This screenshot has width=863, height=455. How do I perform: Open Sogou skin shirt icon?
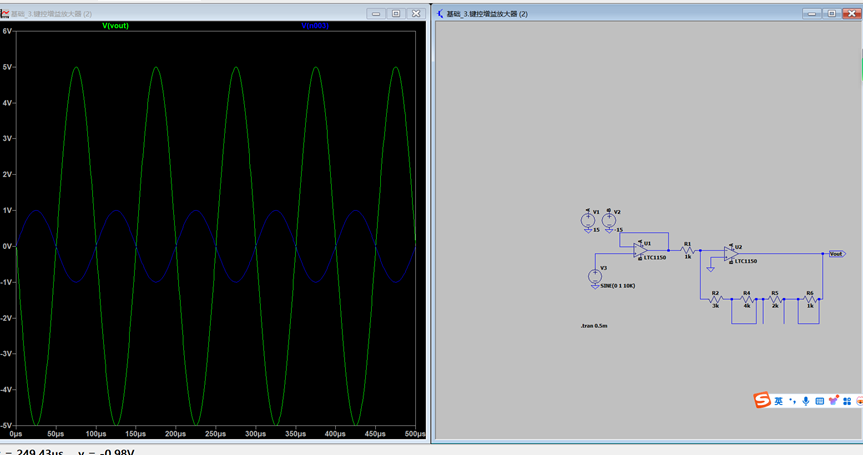coord(833,401)
